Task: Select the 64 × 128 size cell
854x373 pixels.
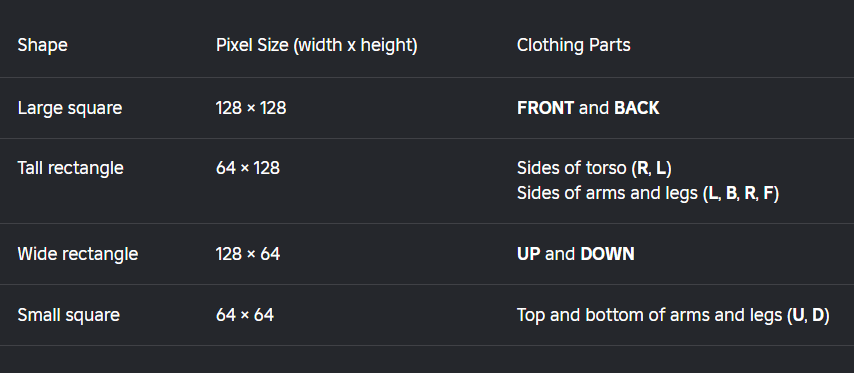Action: [248, 168]
